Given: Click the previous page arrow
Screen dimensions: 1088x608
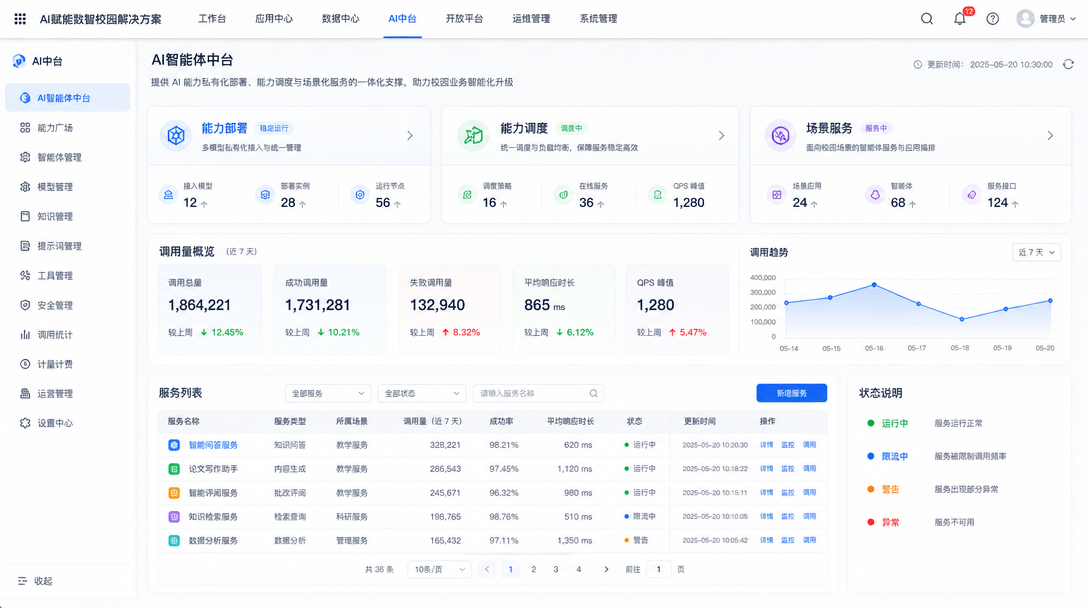Looking at the screenshot, I should pyautogui.click(x=487, y=569).
